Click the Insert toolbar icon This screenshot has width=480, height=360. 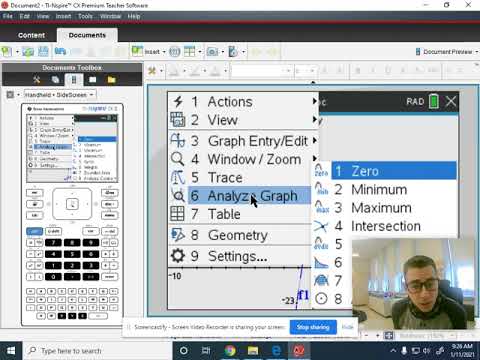tap(137, 51)
